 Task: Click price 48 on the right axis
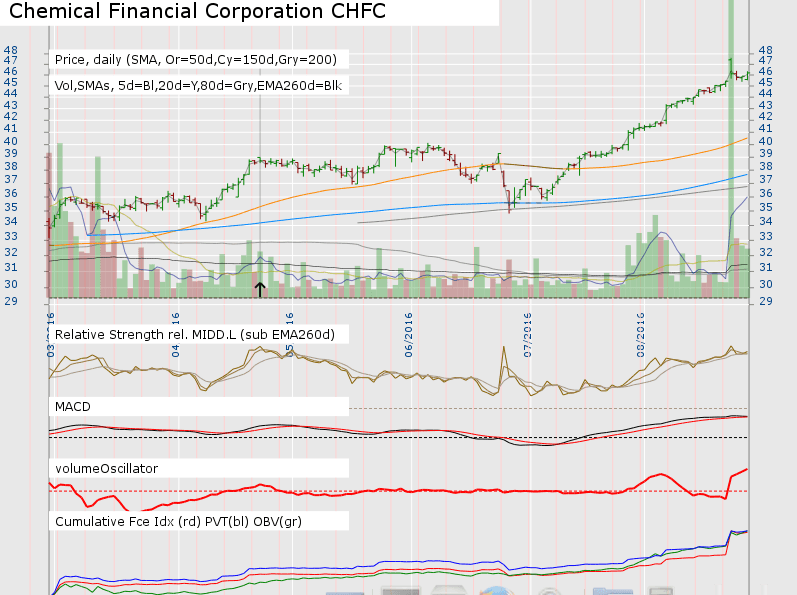pyautogui.click(x=765, y=50)
